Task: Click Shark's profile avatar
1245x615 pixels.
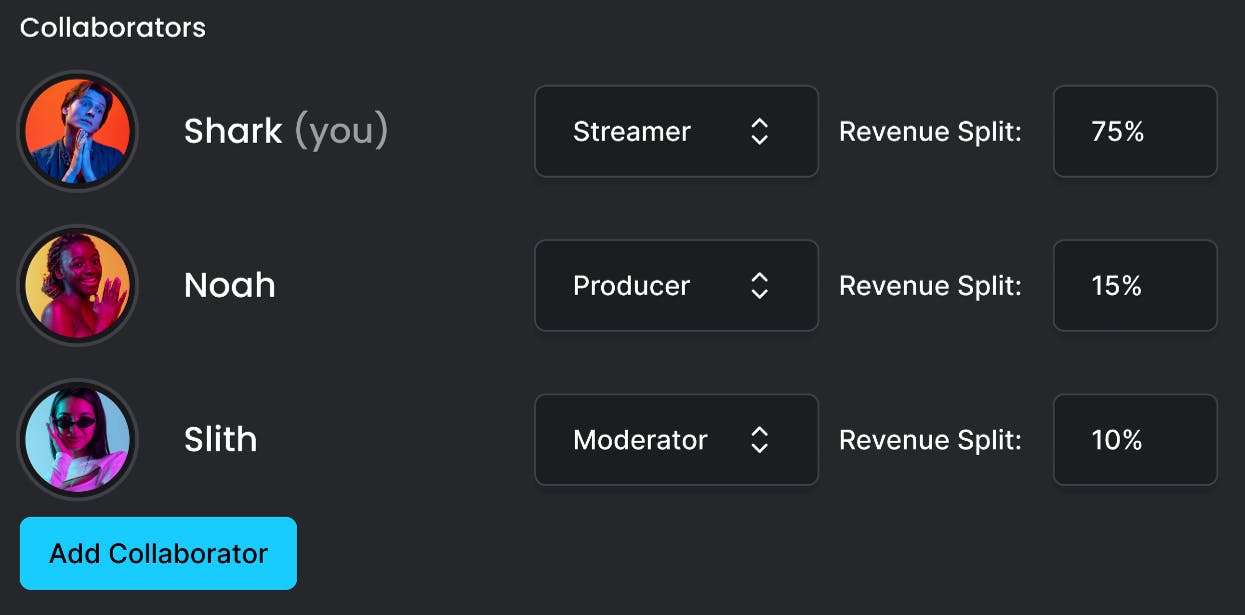Action: coord(78,131)
